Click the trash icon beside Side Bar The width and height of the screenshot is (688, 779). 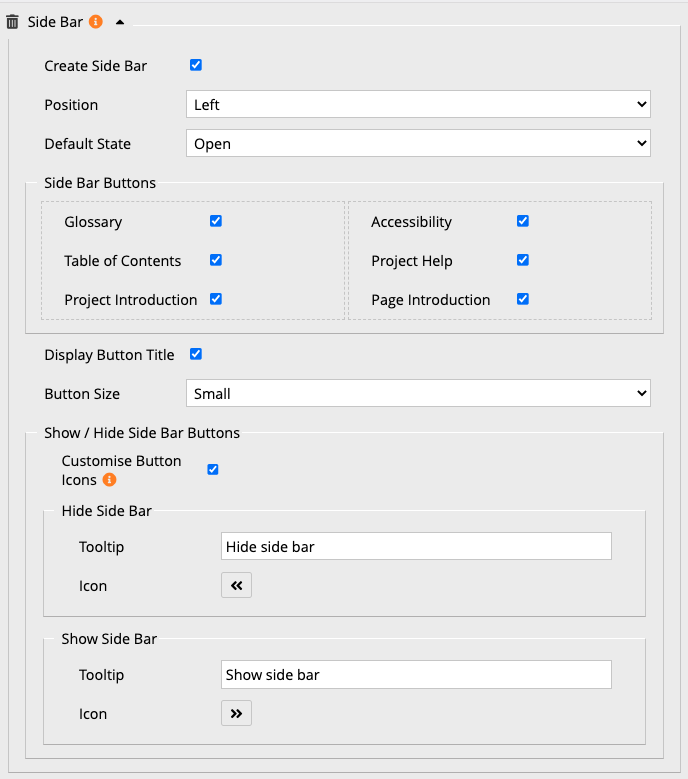13,21
